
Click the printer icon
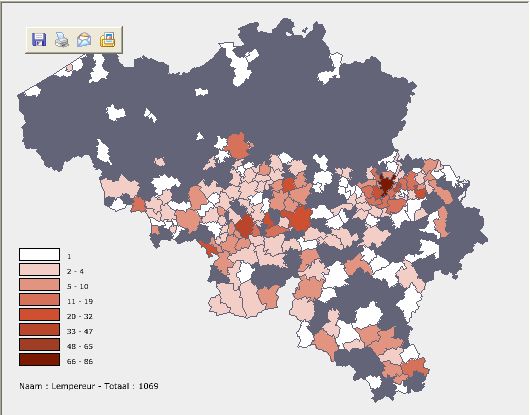point(62,40)
